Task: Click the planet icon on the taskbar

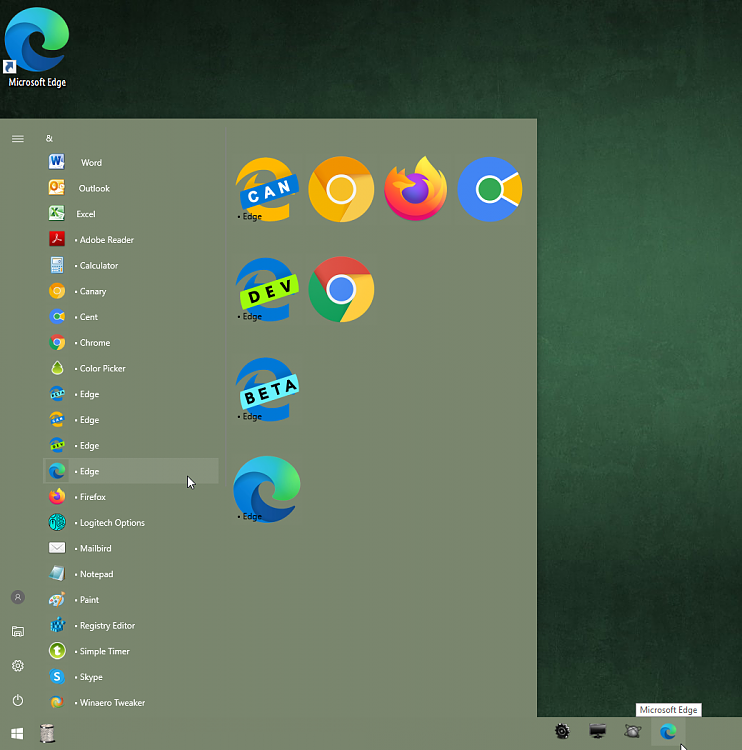Action: tap(633, 731)
